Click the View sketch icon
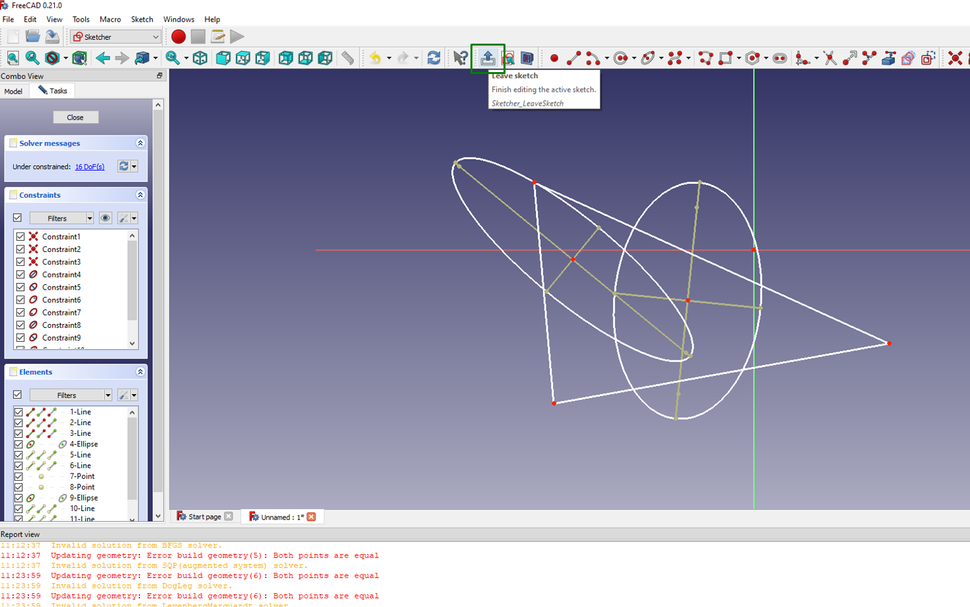Screen dimensions: 970x607 click(x=508, y=58)
